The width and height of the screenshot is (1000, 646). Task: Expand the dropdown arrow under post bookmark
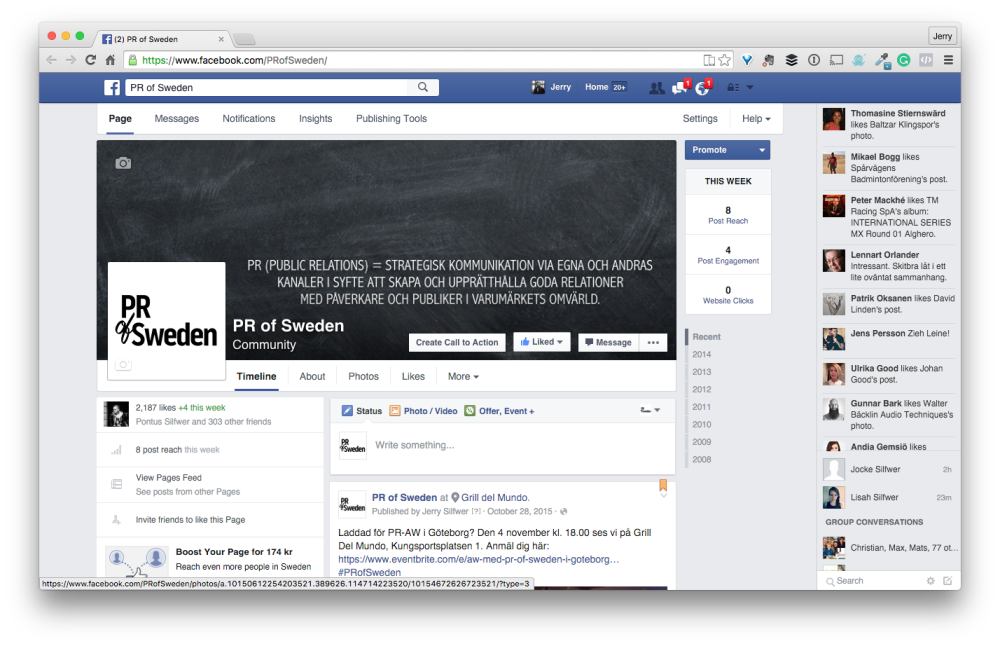663,496
